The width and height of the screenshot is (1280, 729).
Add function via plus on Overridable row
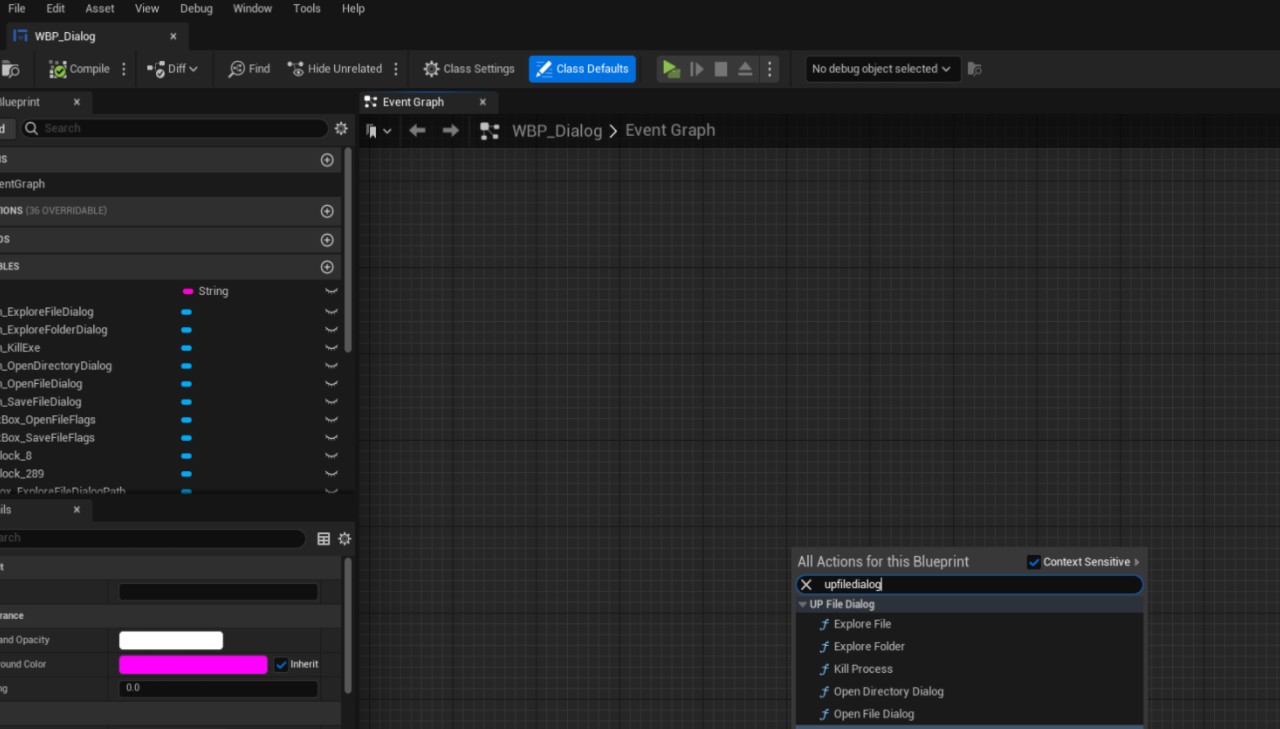point(327,211)
